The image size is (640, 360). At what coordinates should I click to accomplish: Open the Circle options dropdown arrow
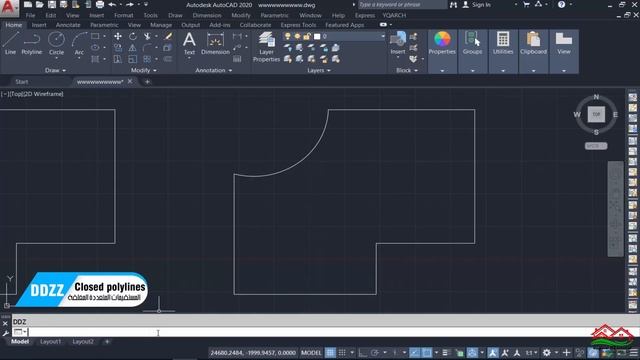[56, 58]
